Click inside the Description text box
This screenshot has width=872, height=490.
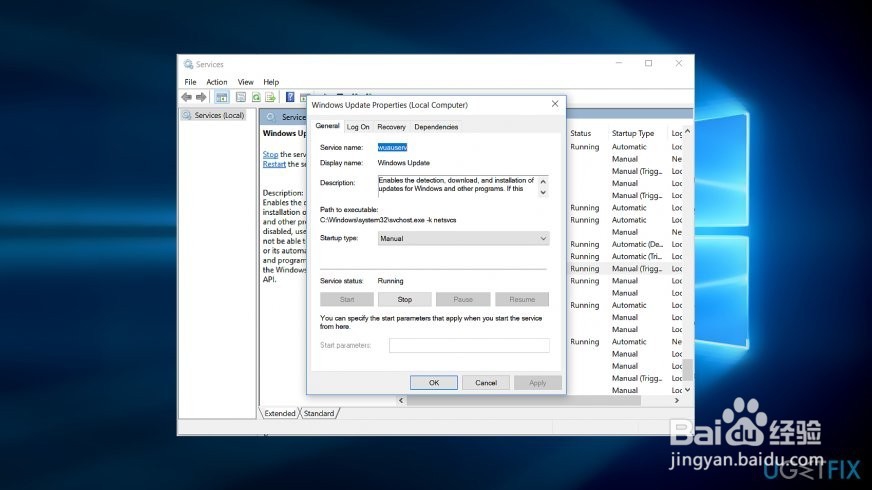[x=458, y=186]
